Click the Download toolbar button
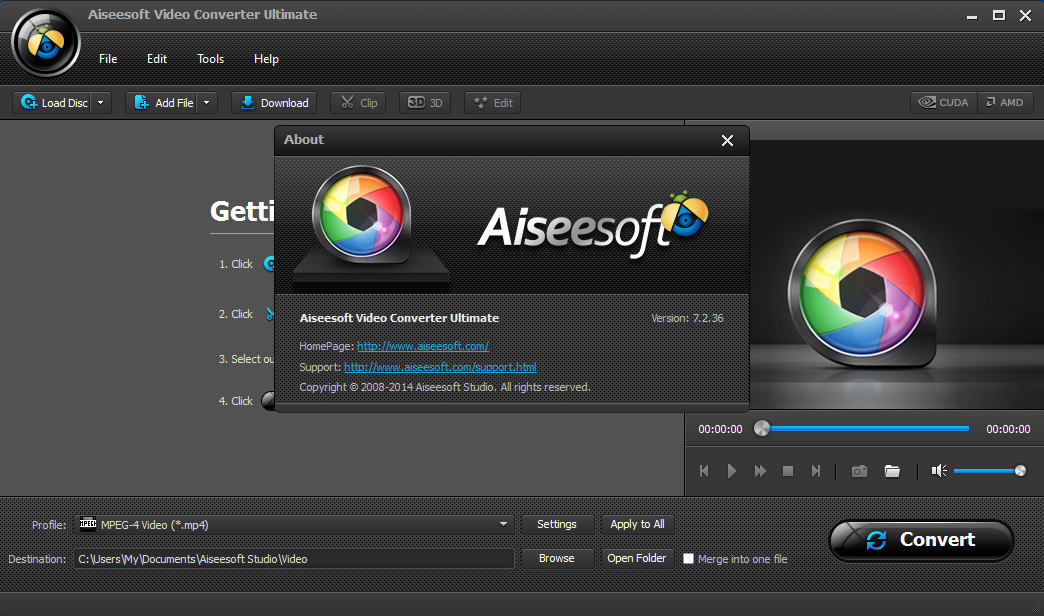 point(274,103)
